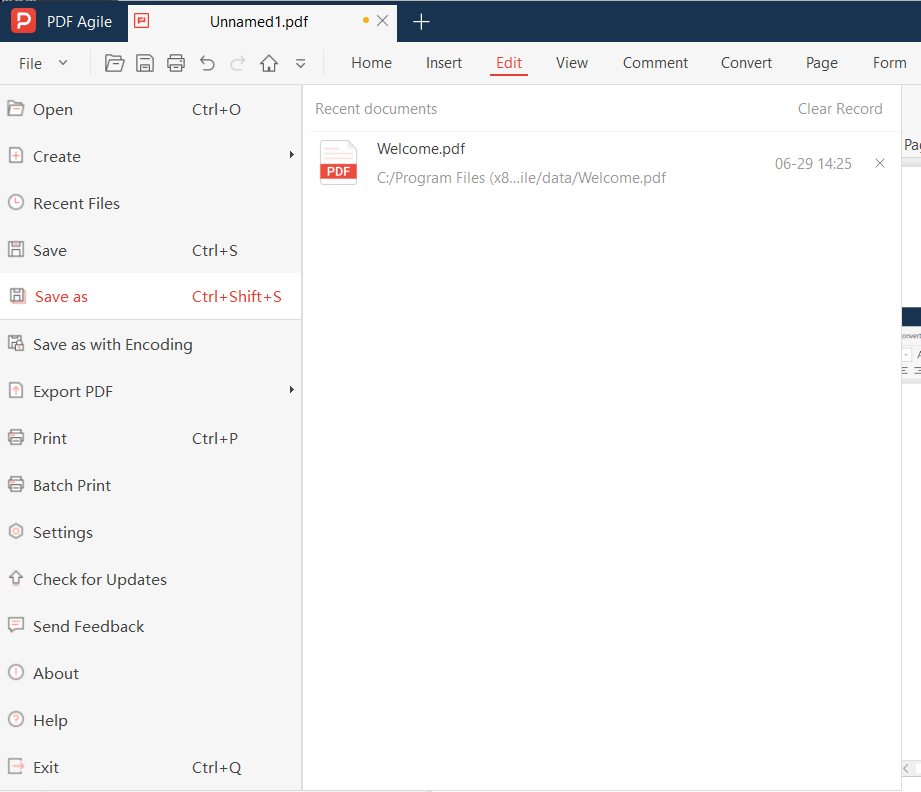Click the Settings gear icon
This screenshot has height=792, width=921.
point(16,531)
